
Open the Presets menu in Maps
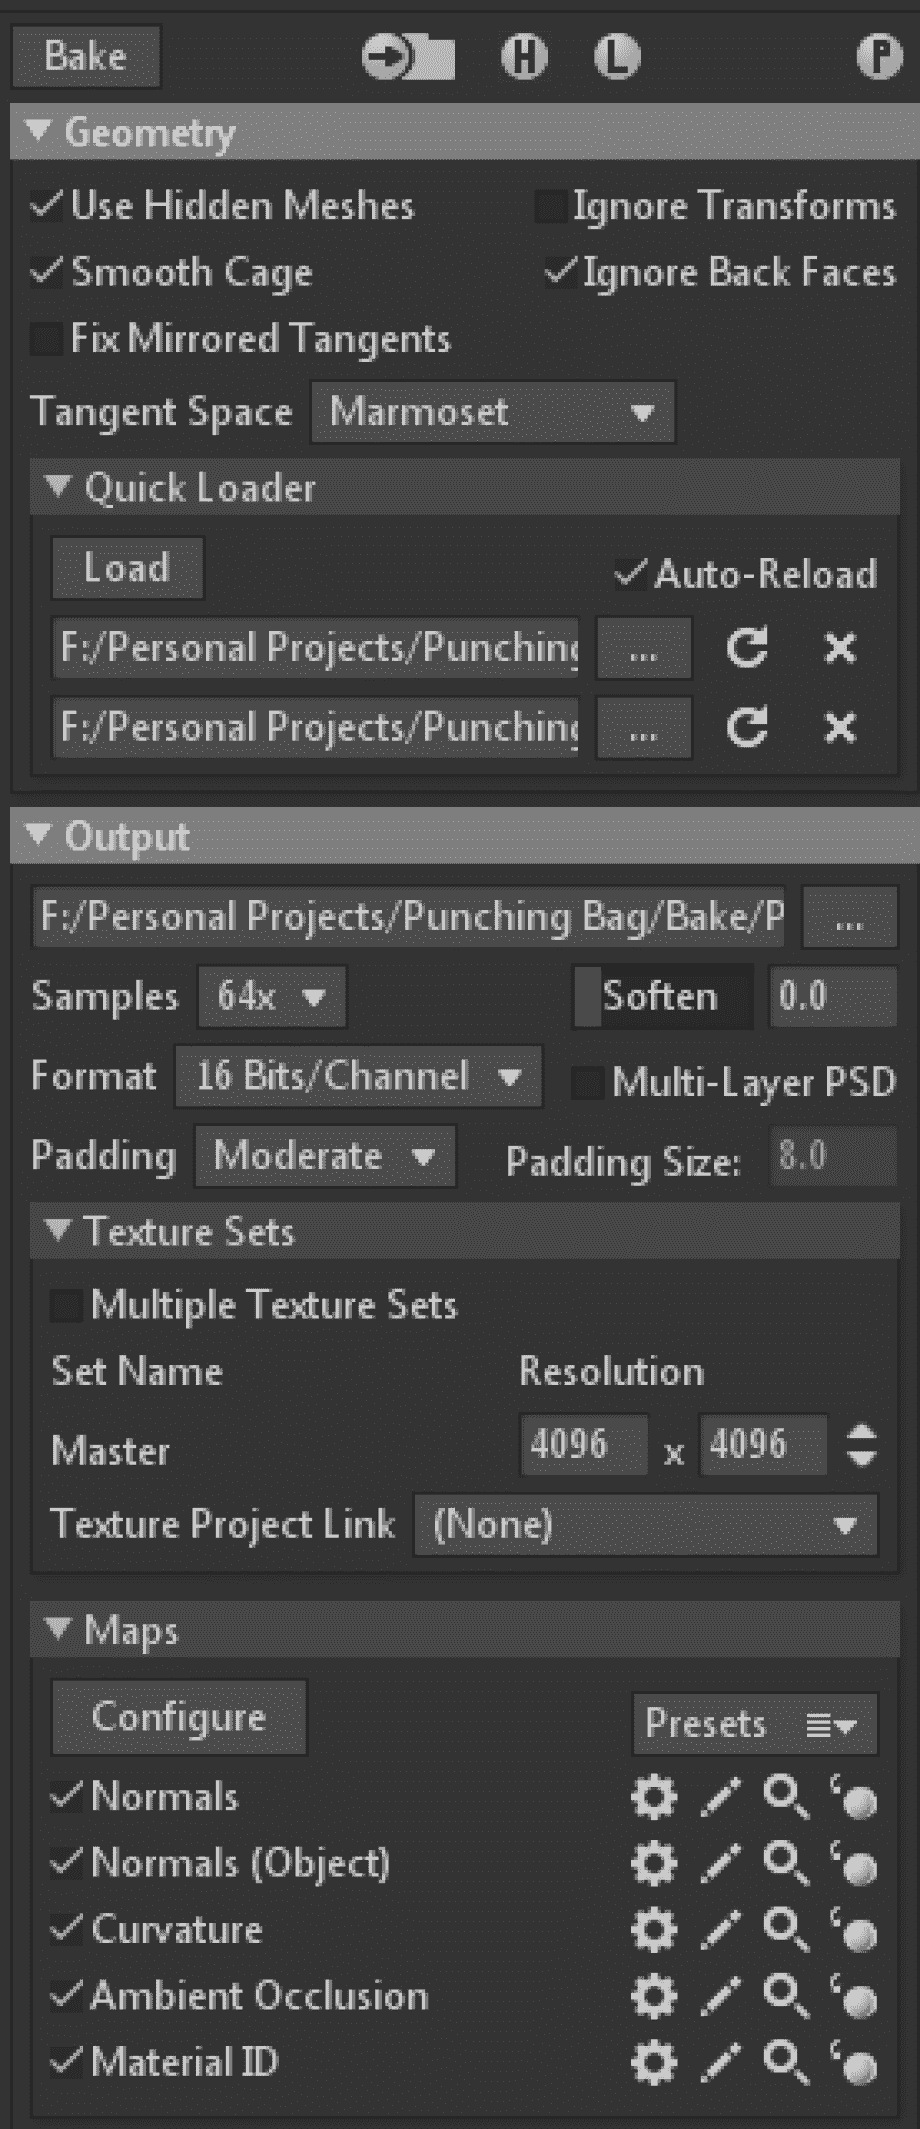(755, 1724)
